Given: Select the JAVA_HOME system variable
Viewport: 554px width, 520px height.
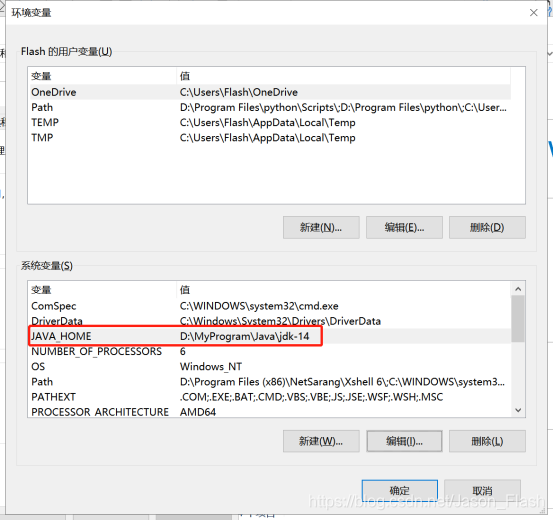Looking at the screenshot, I should coord(269,336).
